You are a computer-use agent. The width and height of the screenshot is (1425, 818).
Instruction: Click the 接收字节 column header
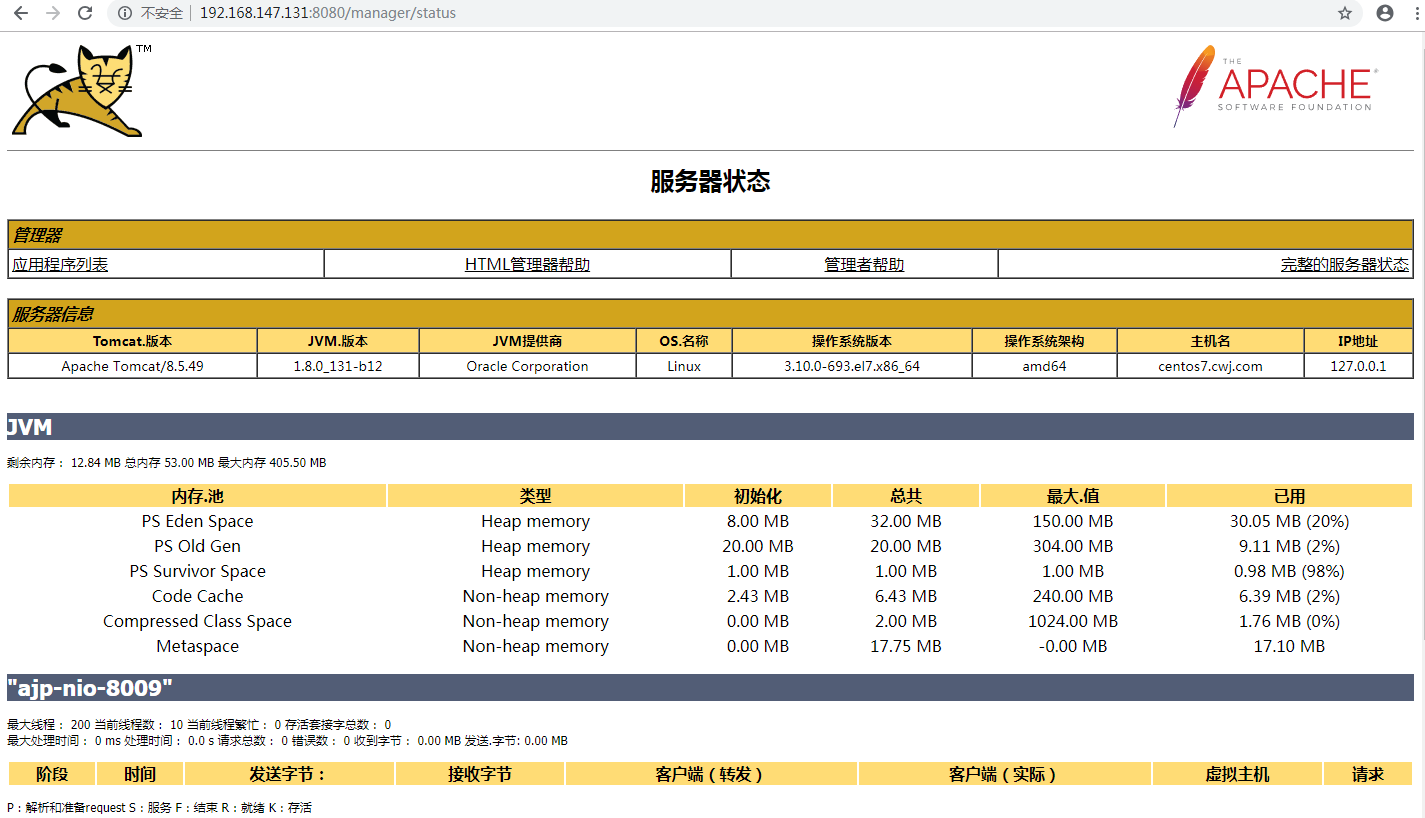480,774
